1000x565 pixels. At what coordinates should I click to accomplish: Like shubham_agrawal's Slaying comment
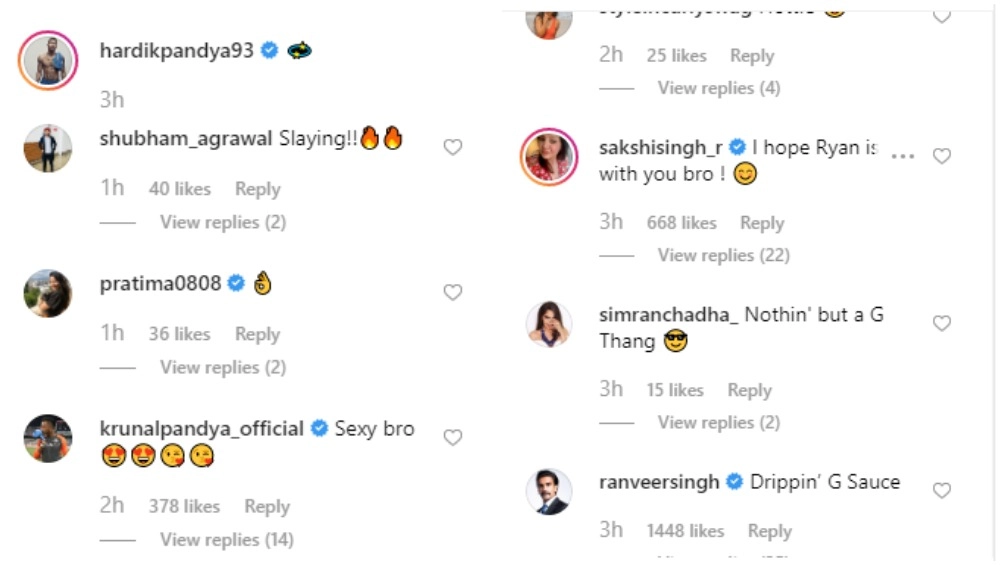(453, 148)
